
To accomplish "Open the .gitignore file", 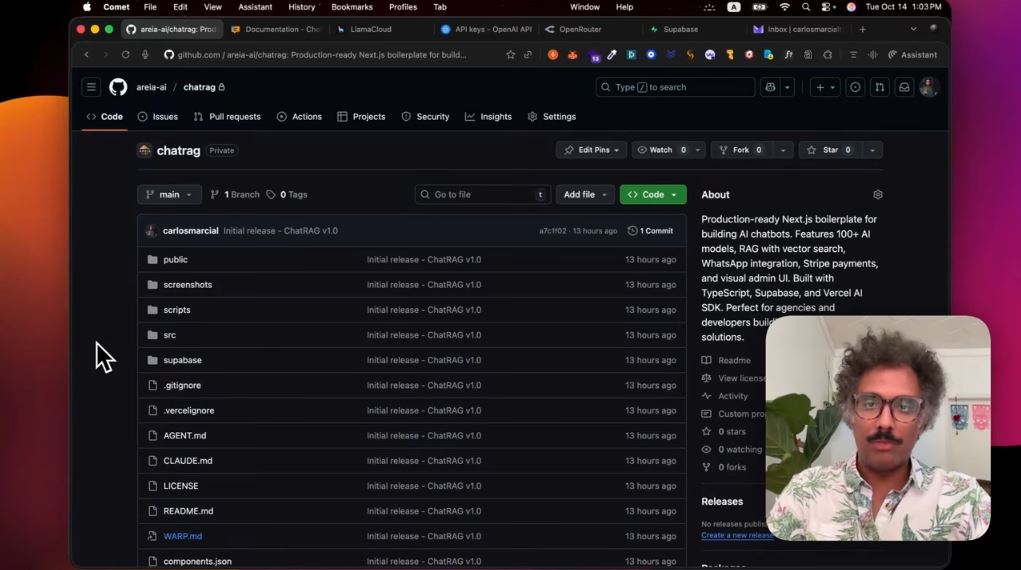I will pos(182,385).
